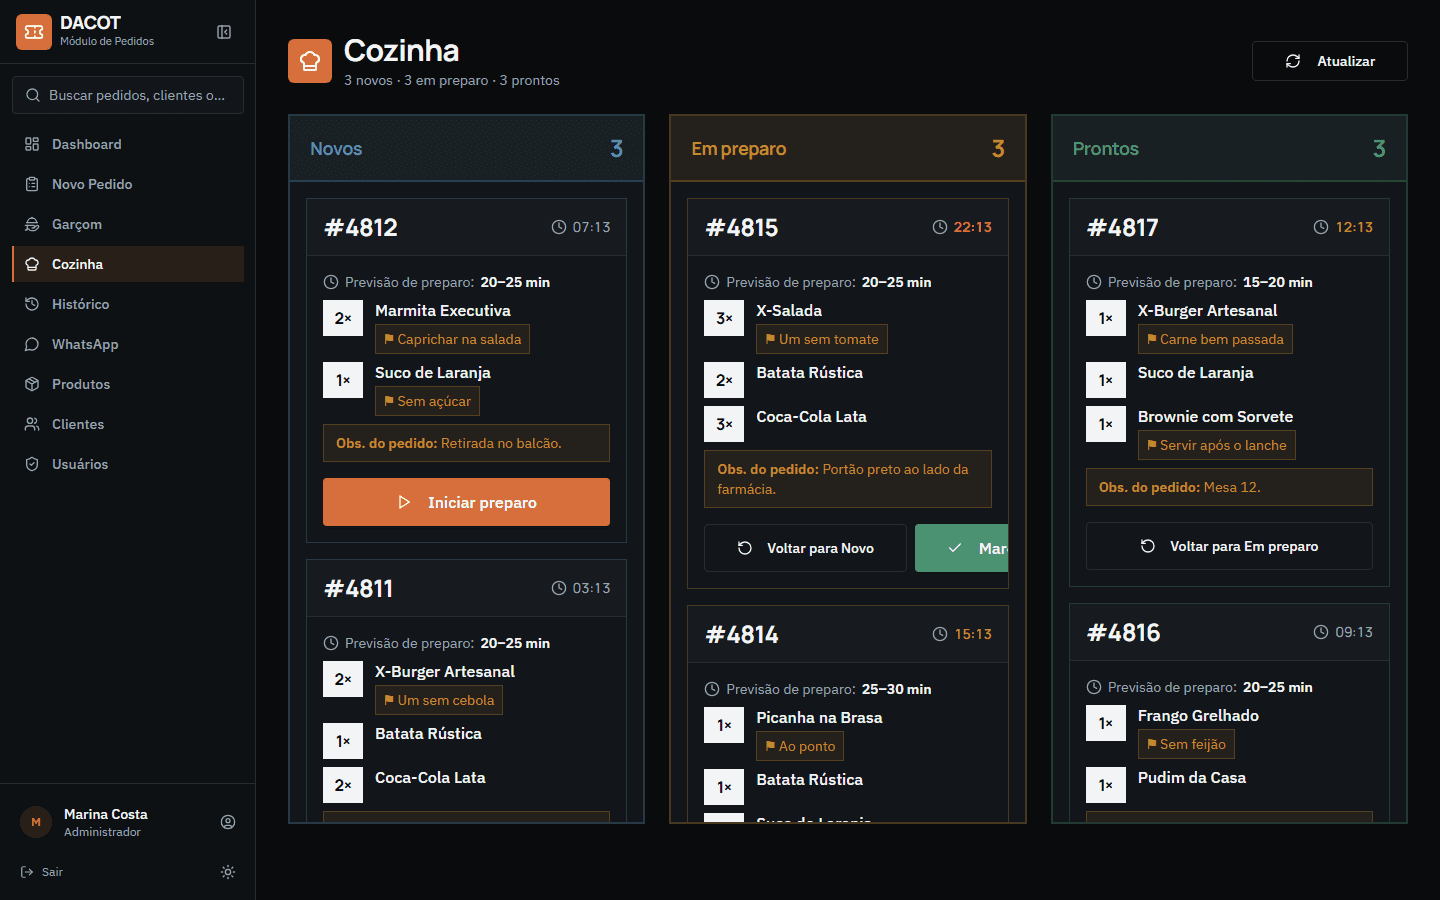The height and width of the screenshot is (900, 1440).
Task: Toggle the light/dark theme sun icon
Action: (228, 872)
